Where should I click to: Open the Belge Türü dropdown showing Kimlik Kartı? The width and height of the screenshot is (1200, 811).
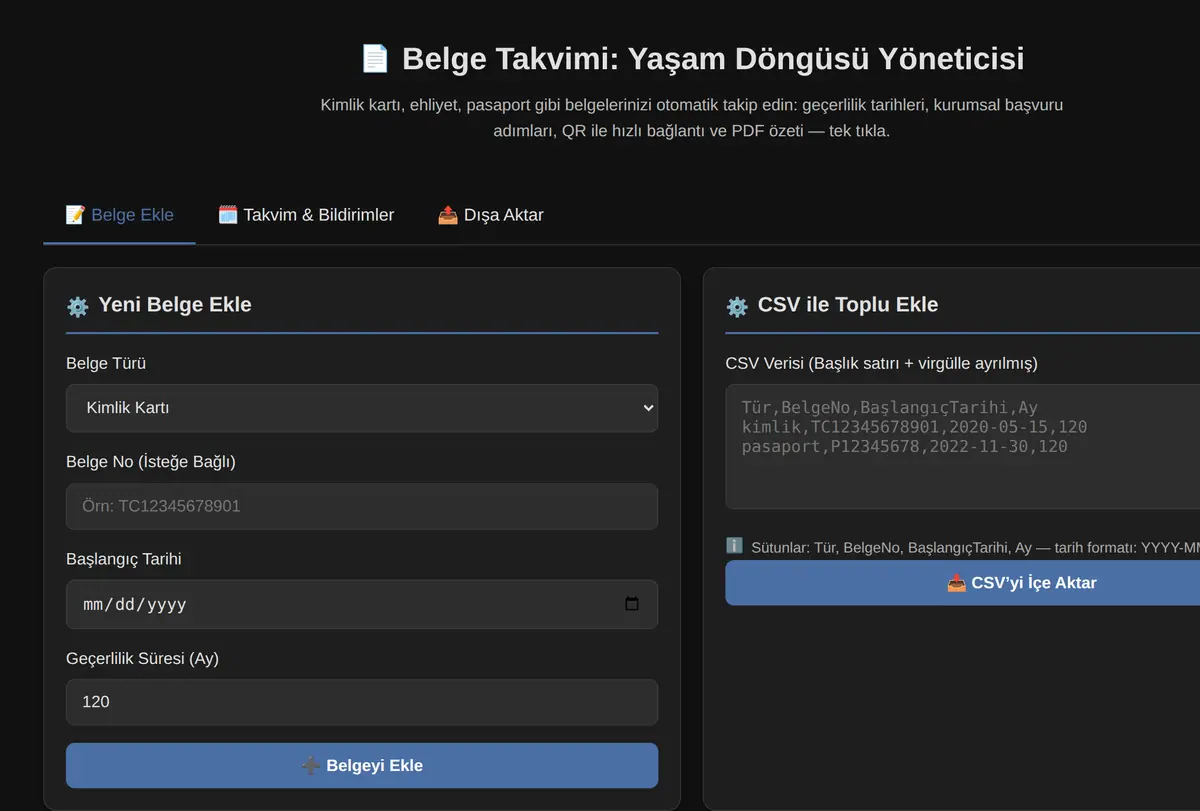tap(362, 408)
